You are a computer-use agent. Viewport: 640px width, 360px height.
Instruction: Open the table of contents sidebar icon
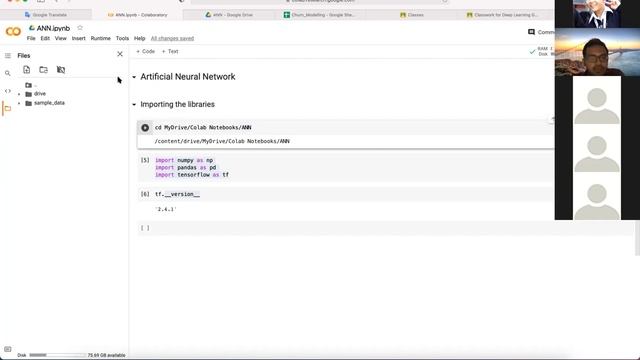[8, 56]
